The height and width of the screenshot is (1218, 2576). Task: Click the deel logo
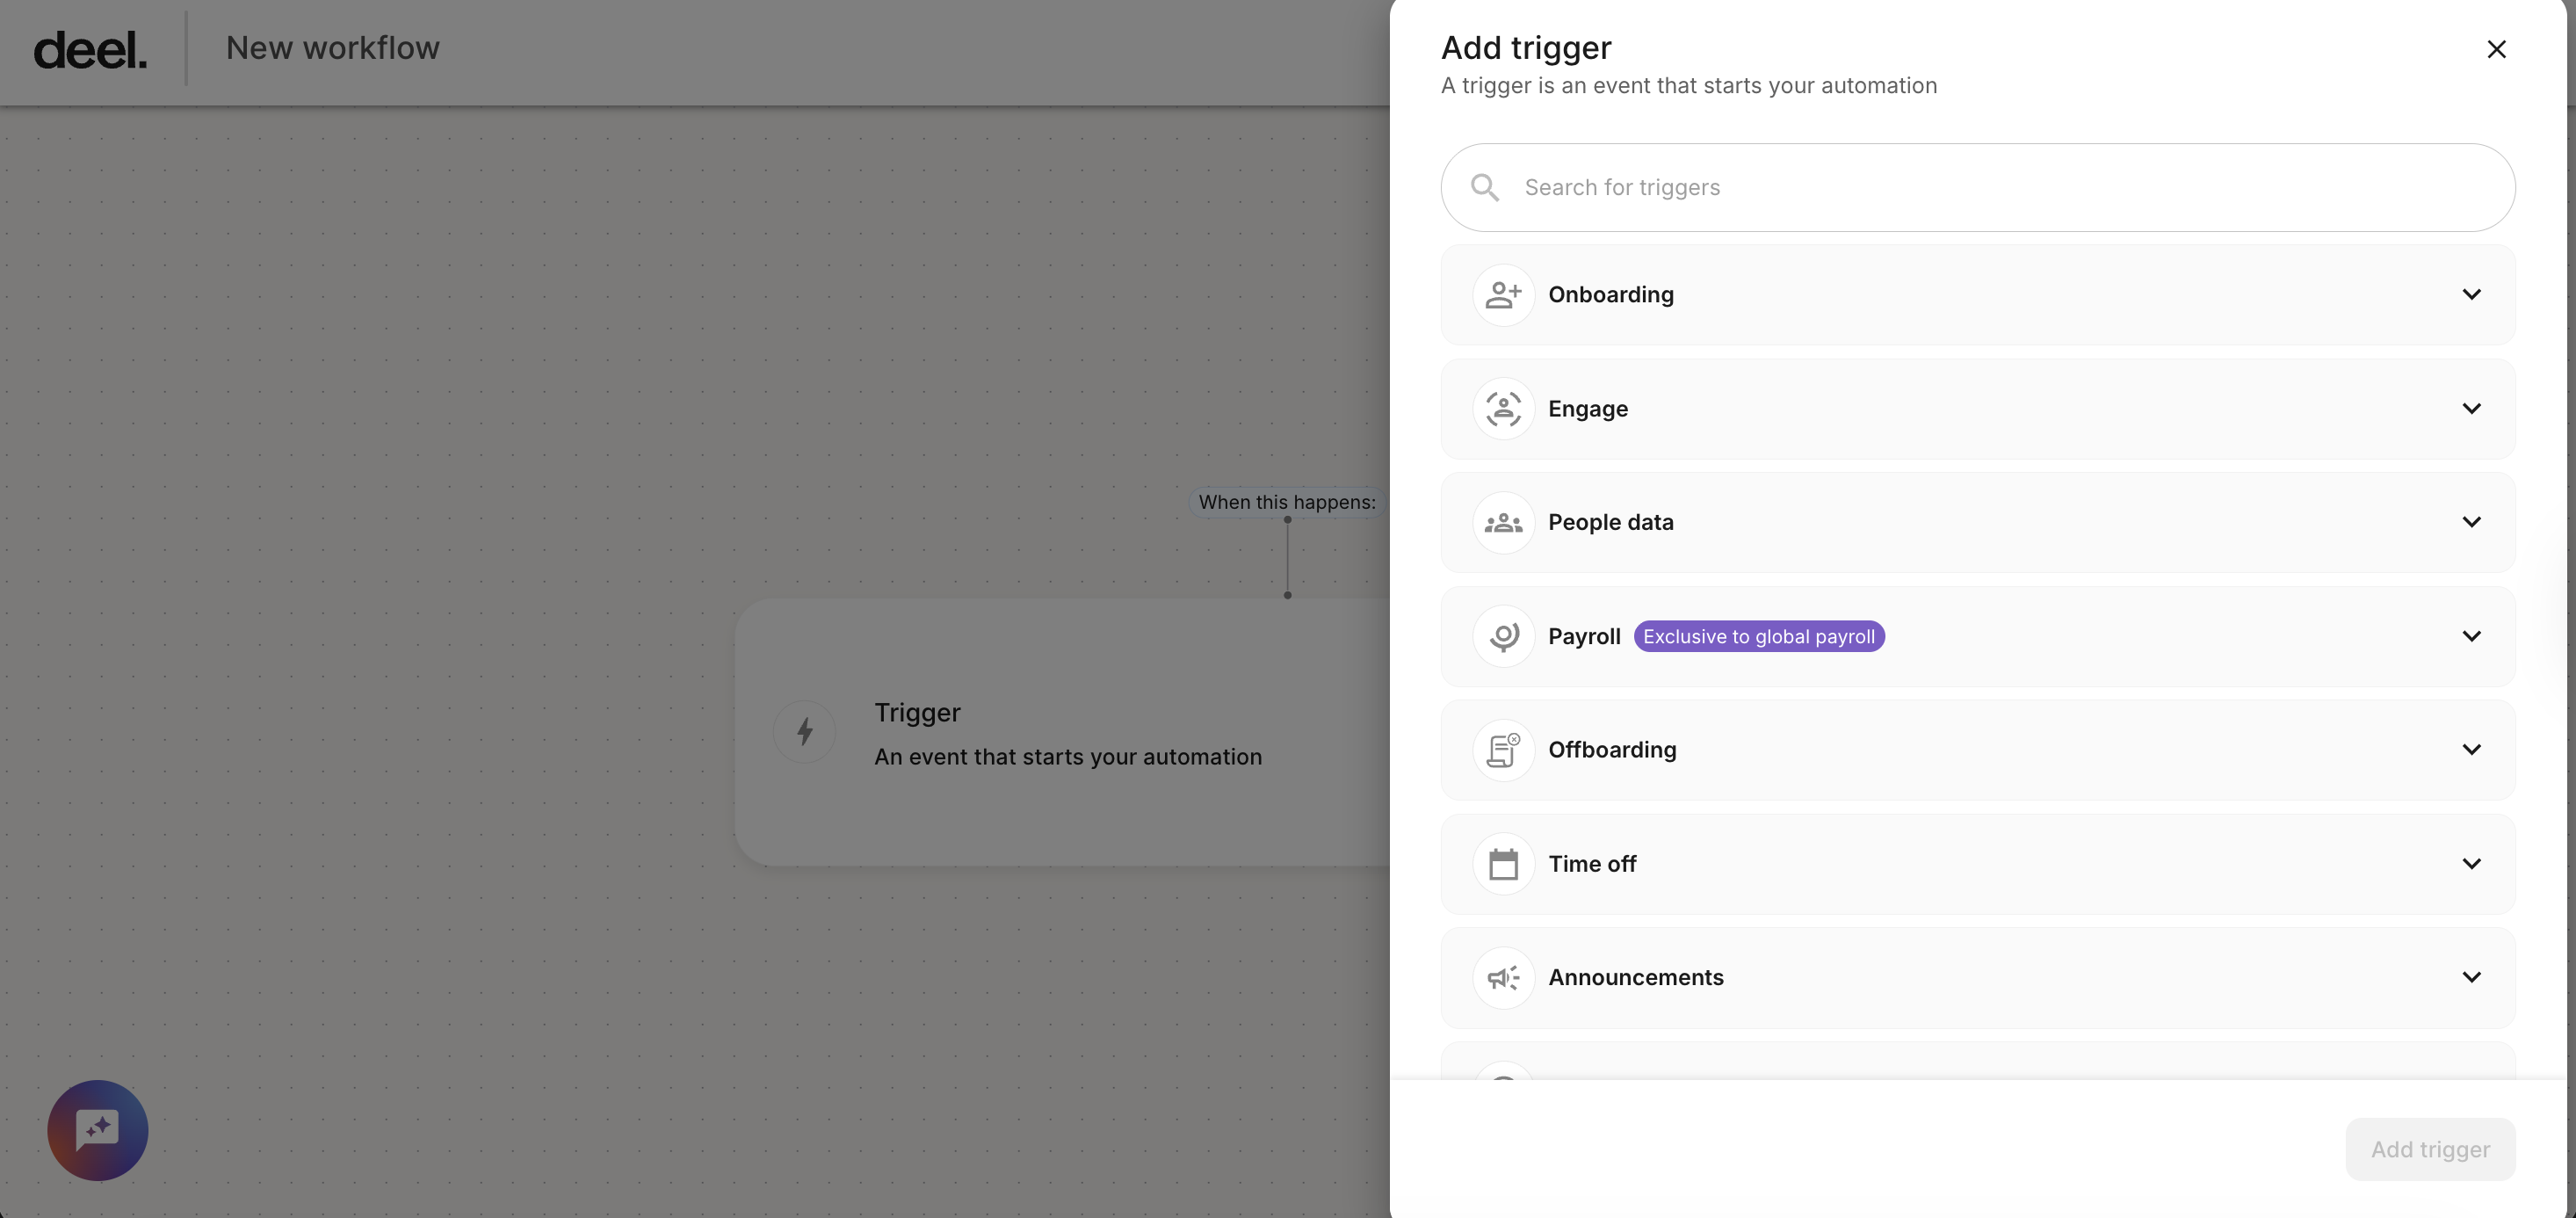coord(90,47)
